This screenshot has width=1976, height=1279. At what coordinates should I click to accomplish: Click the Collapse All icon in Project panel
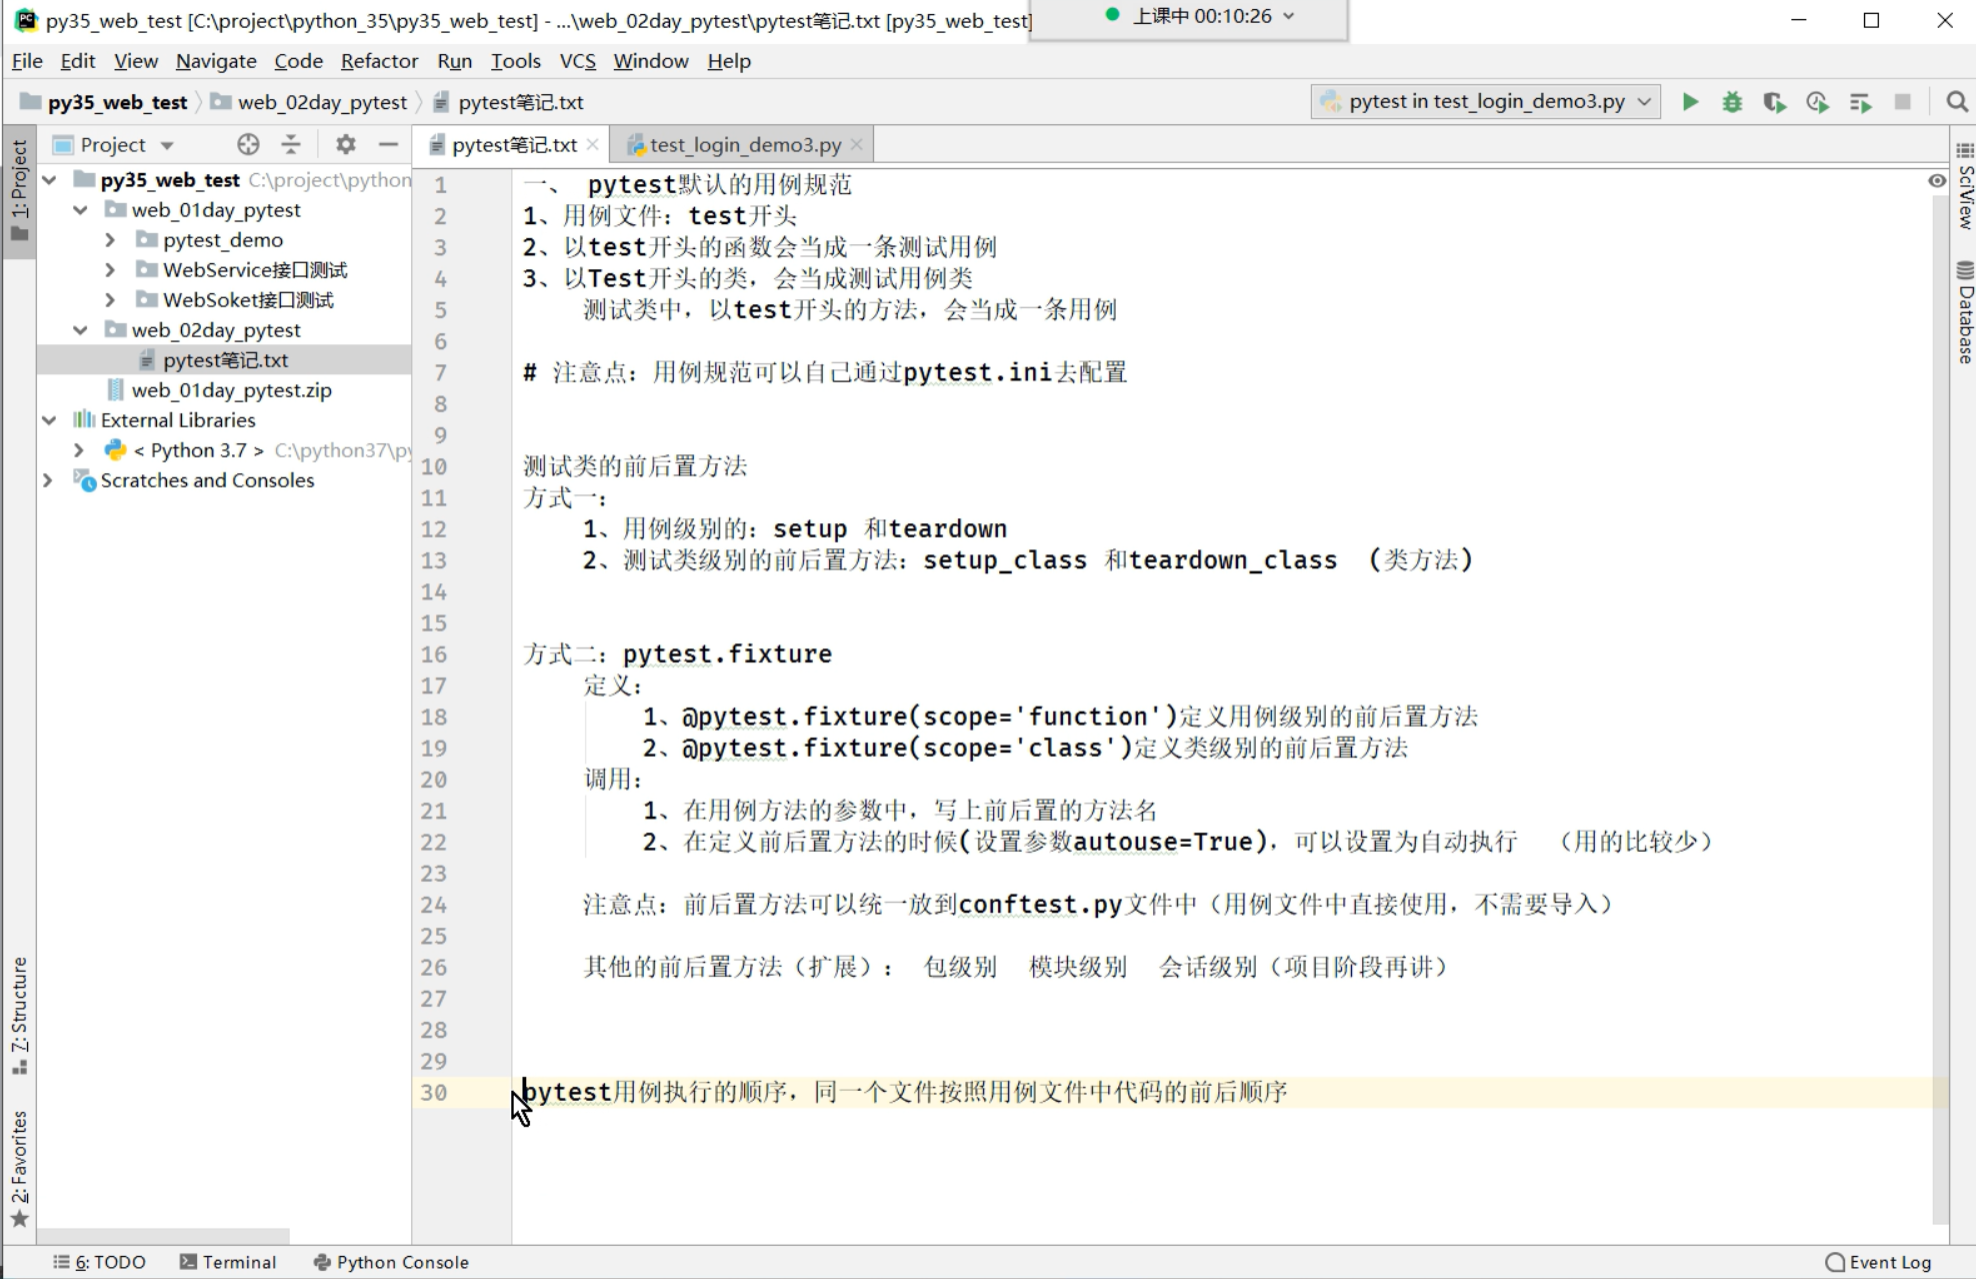pyautogui.click(x=291, y=145)
